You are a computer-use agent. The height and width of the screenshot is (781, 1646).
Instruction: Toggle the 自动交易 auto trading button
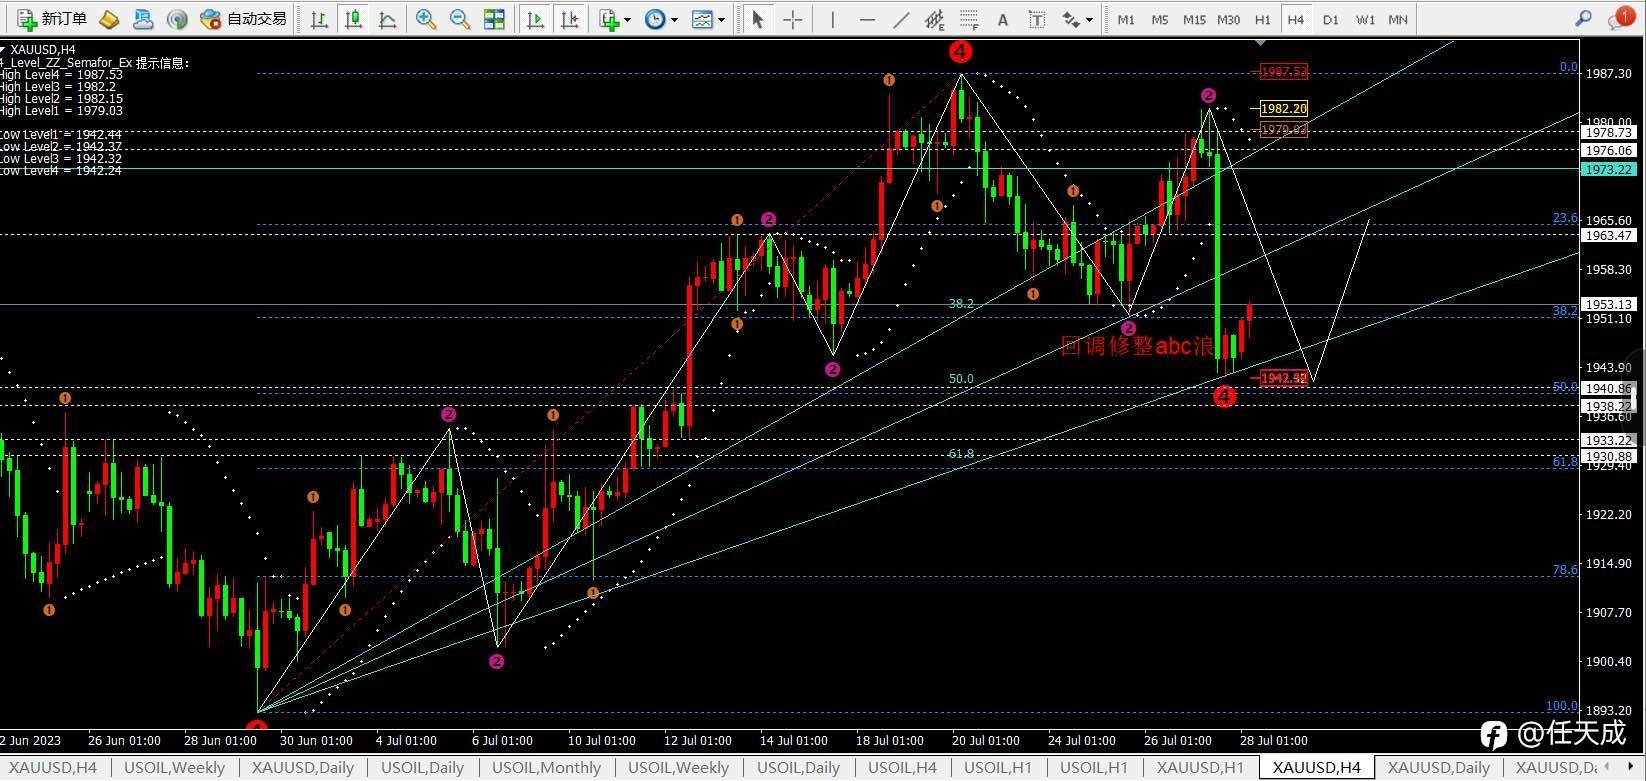(243, 18)
